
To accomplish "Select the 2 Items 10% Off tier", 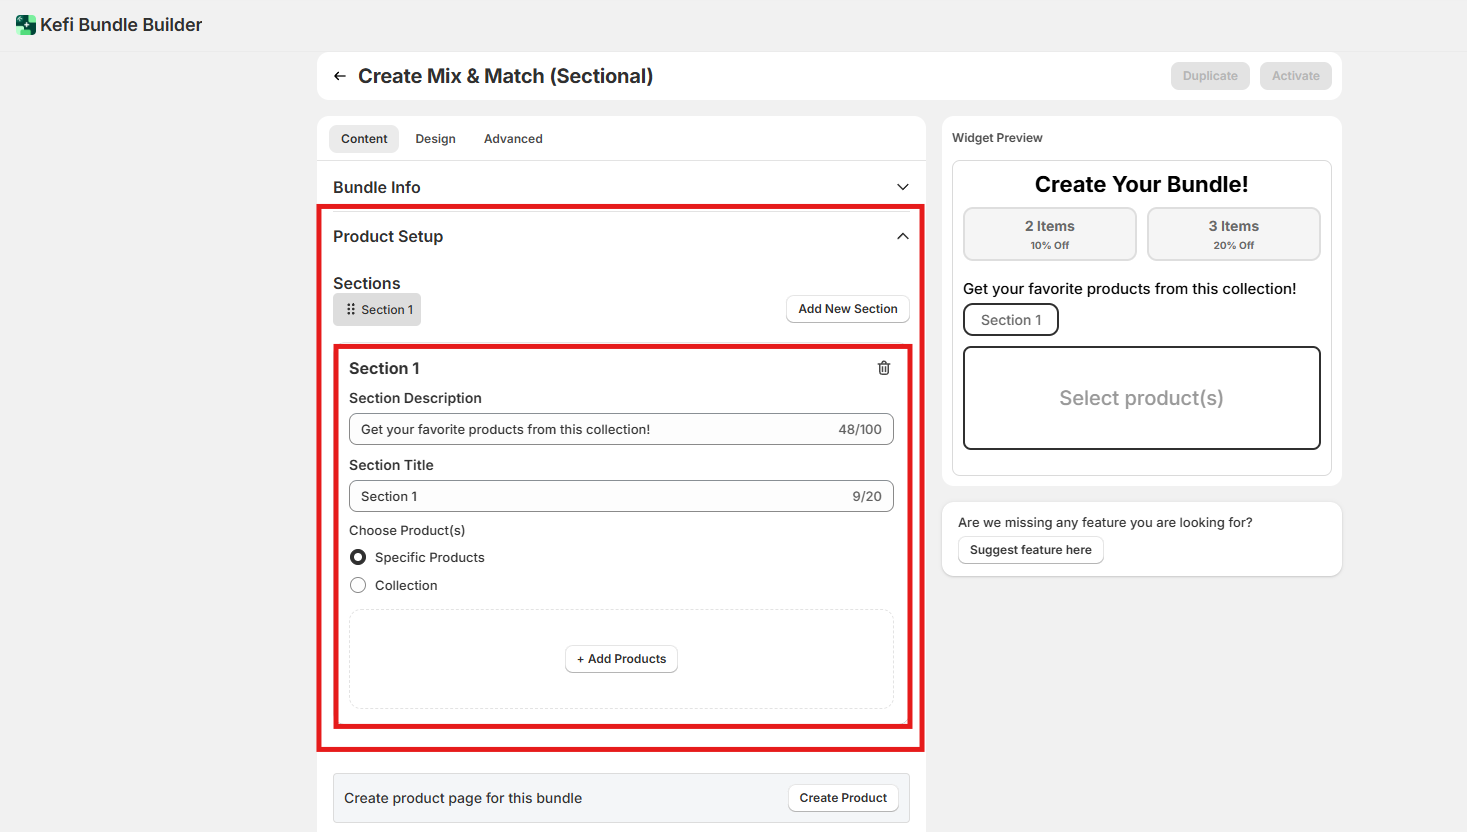I will tap(1049, 234).
